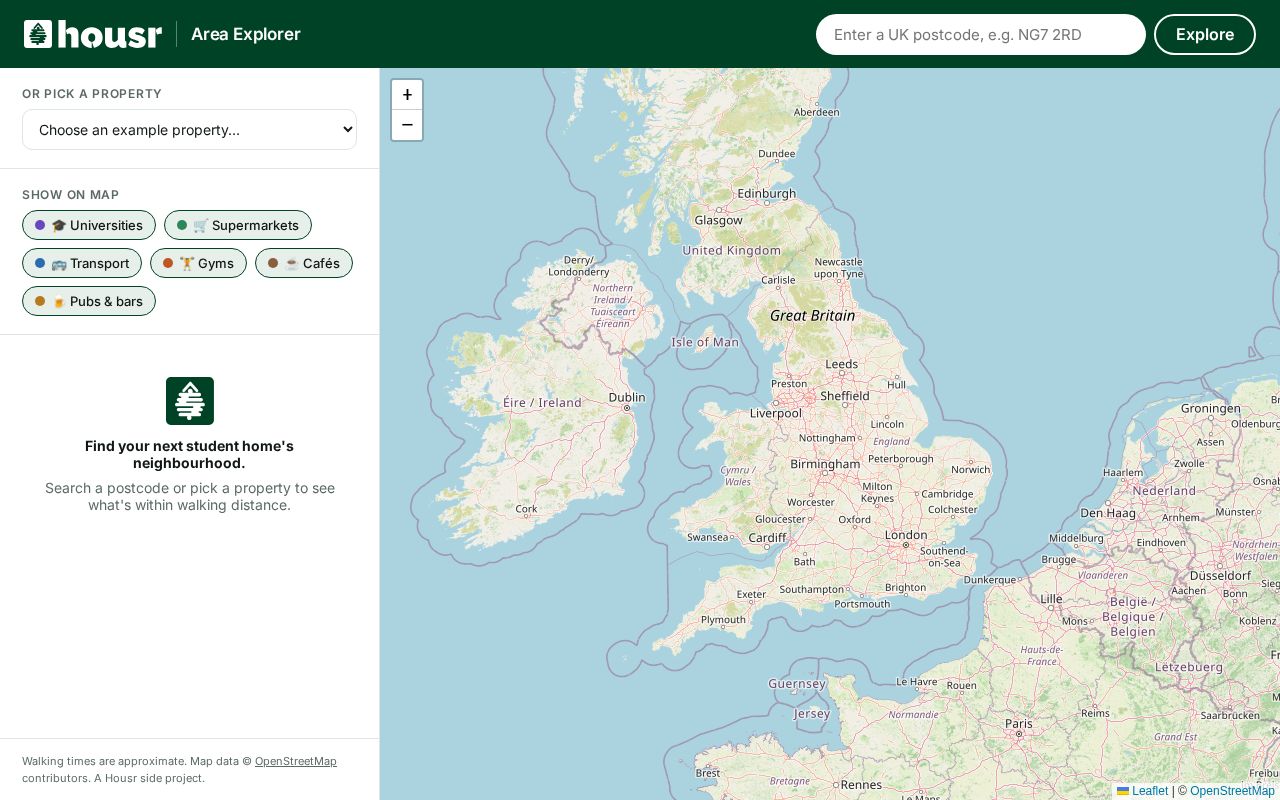Toggle Gyms filter chip
This screenshot has width=1280, height=800.
[198, 263]
